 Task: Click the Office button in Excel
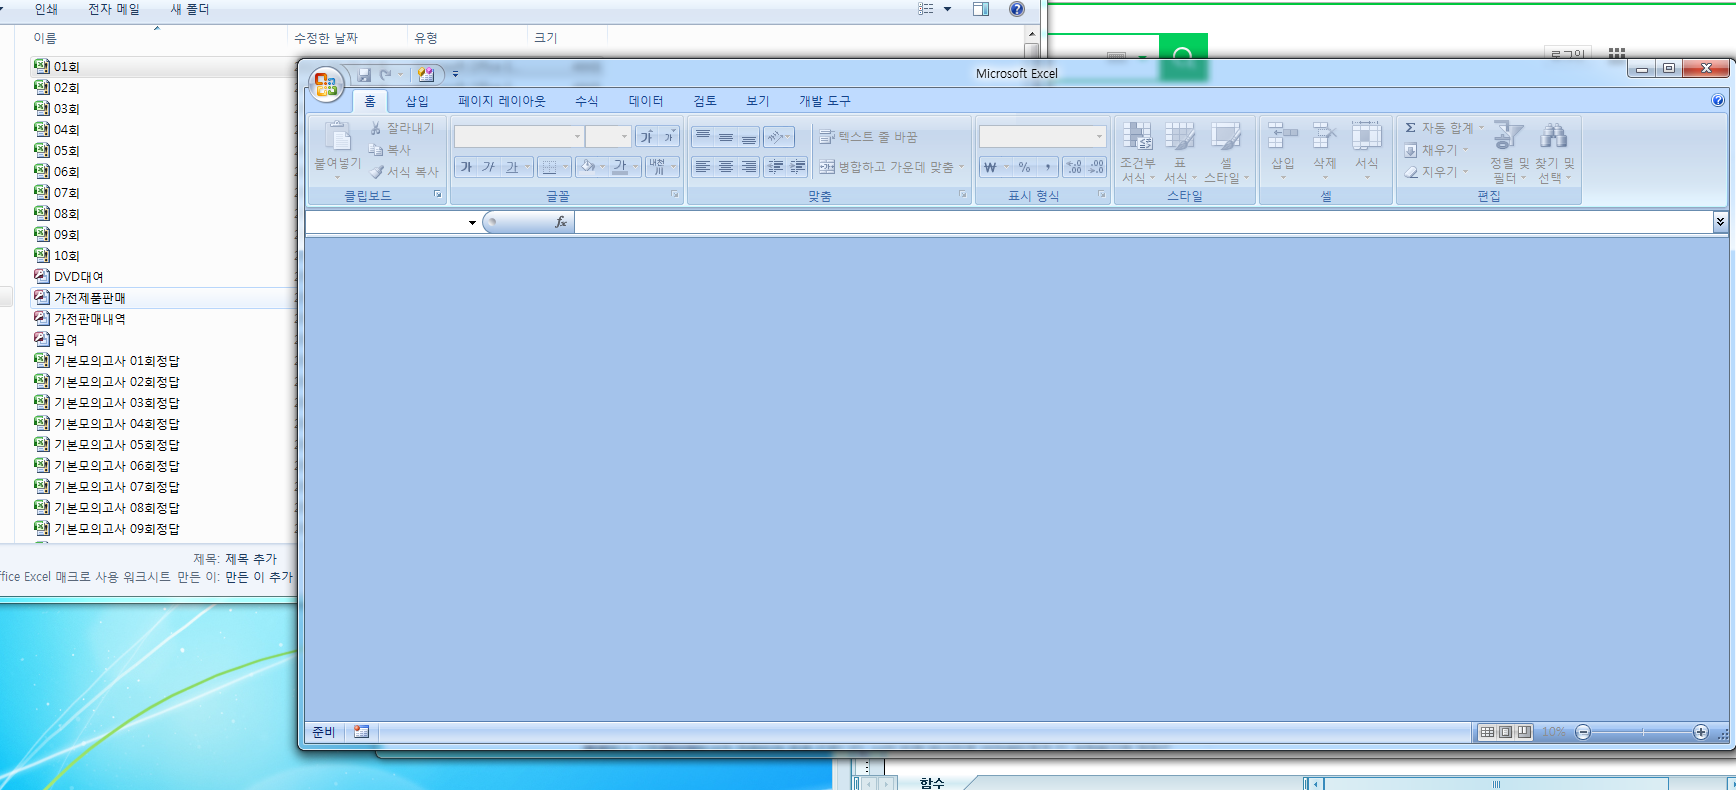[326, 85]
